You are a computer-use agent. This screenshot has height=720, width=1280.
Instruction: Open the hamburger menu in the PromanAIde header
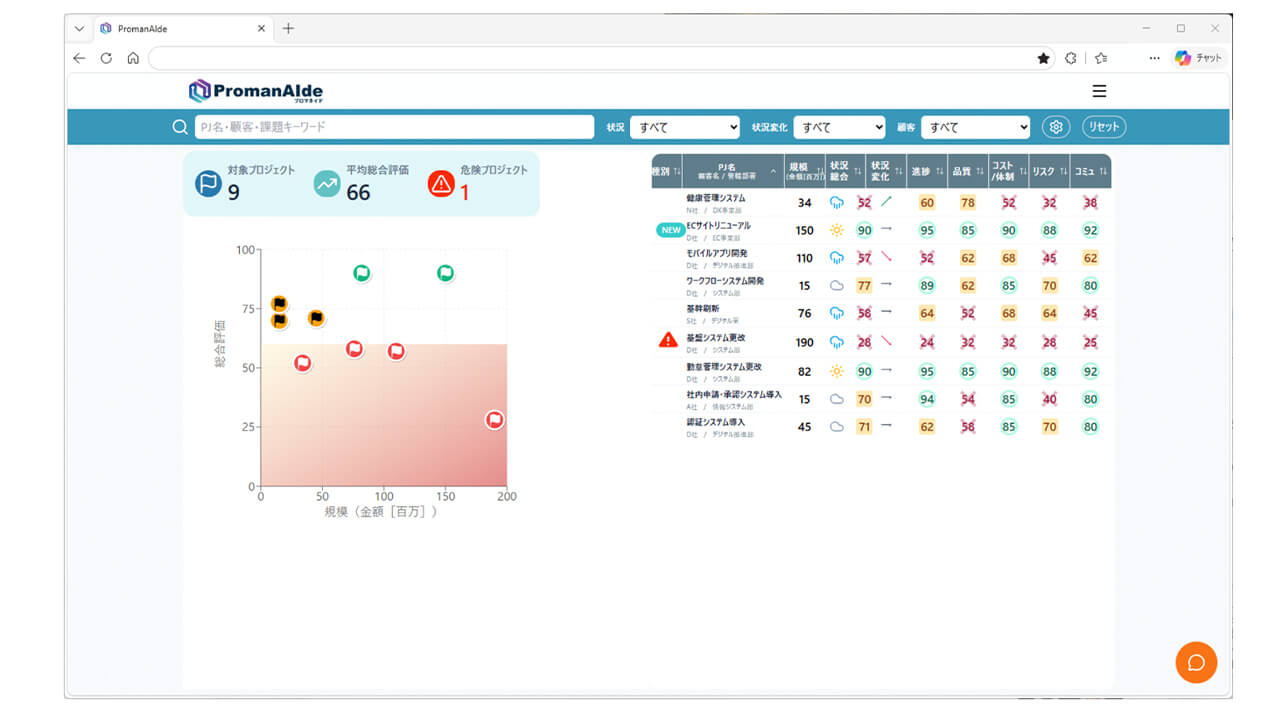(1099, 91)
